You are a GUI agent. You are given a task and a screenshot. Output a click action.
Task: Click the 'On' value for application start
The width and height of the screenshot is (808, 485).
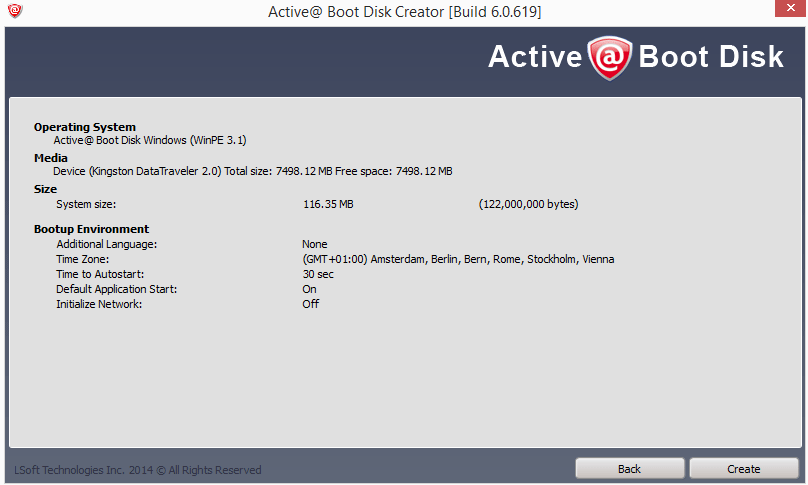coord(309,289)
